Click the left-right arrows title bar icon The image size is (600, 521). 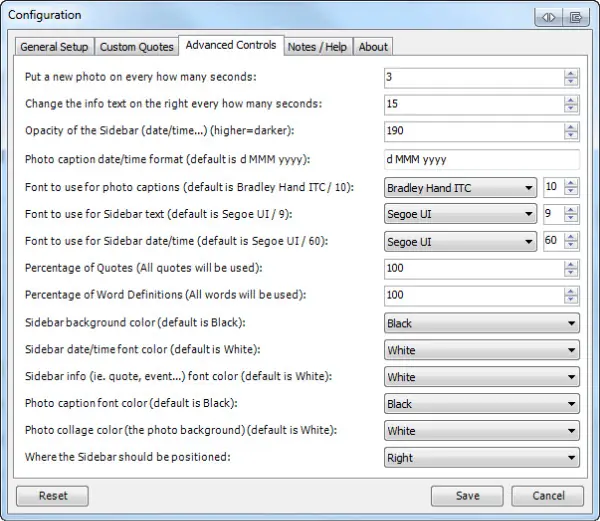click(548, 18)
